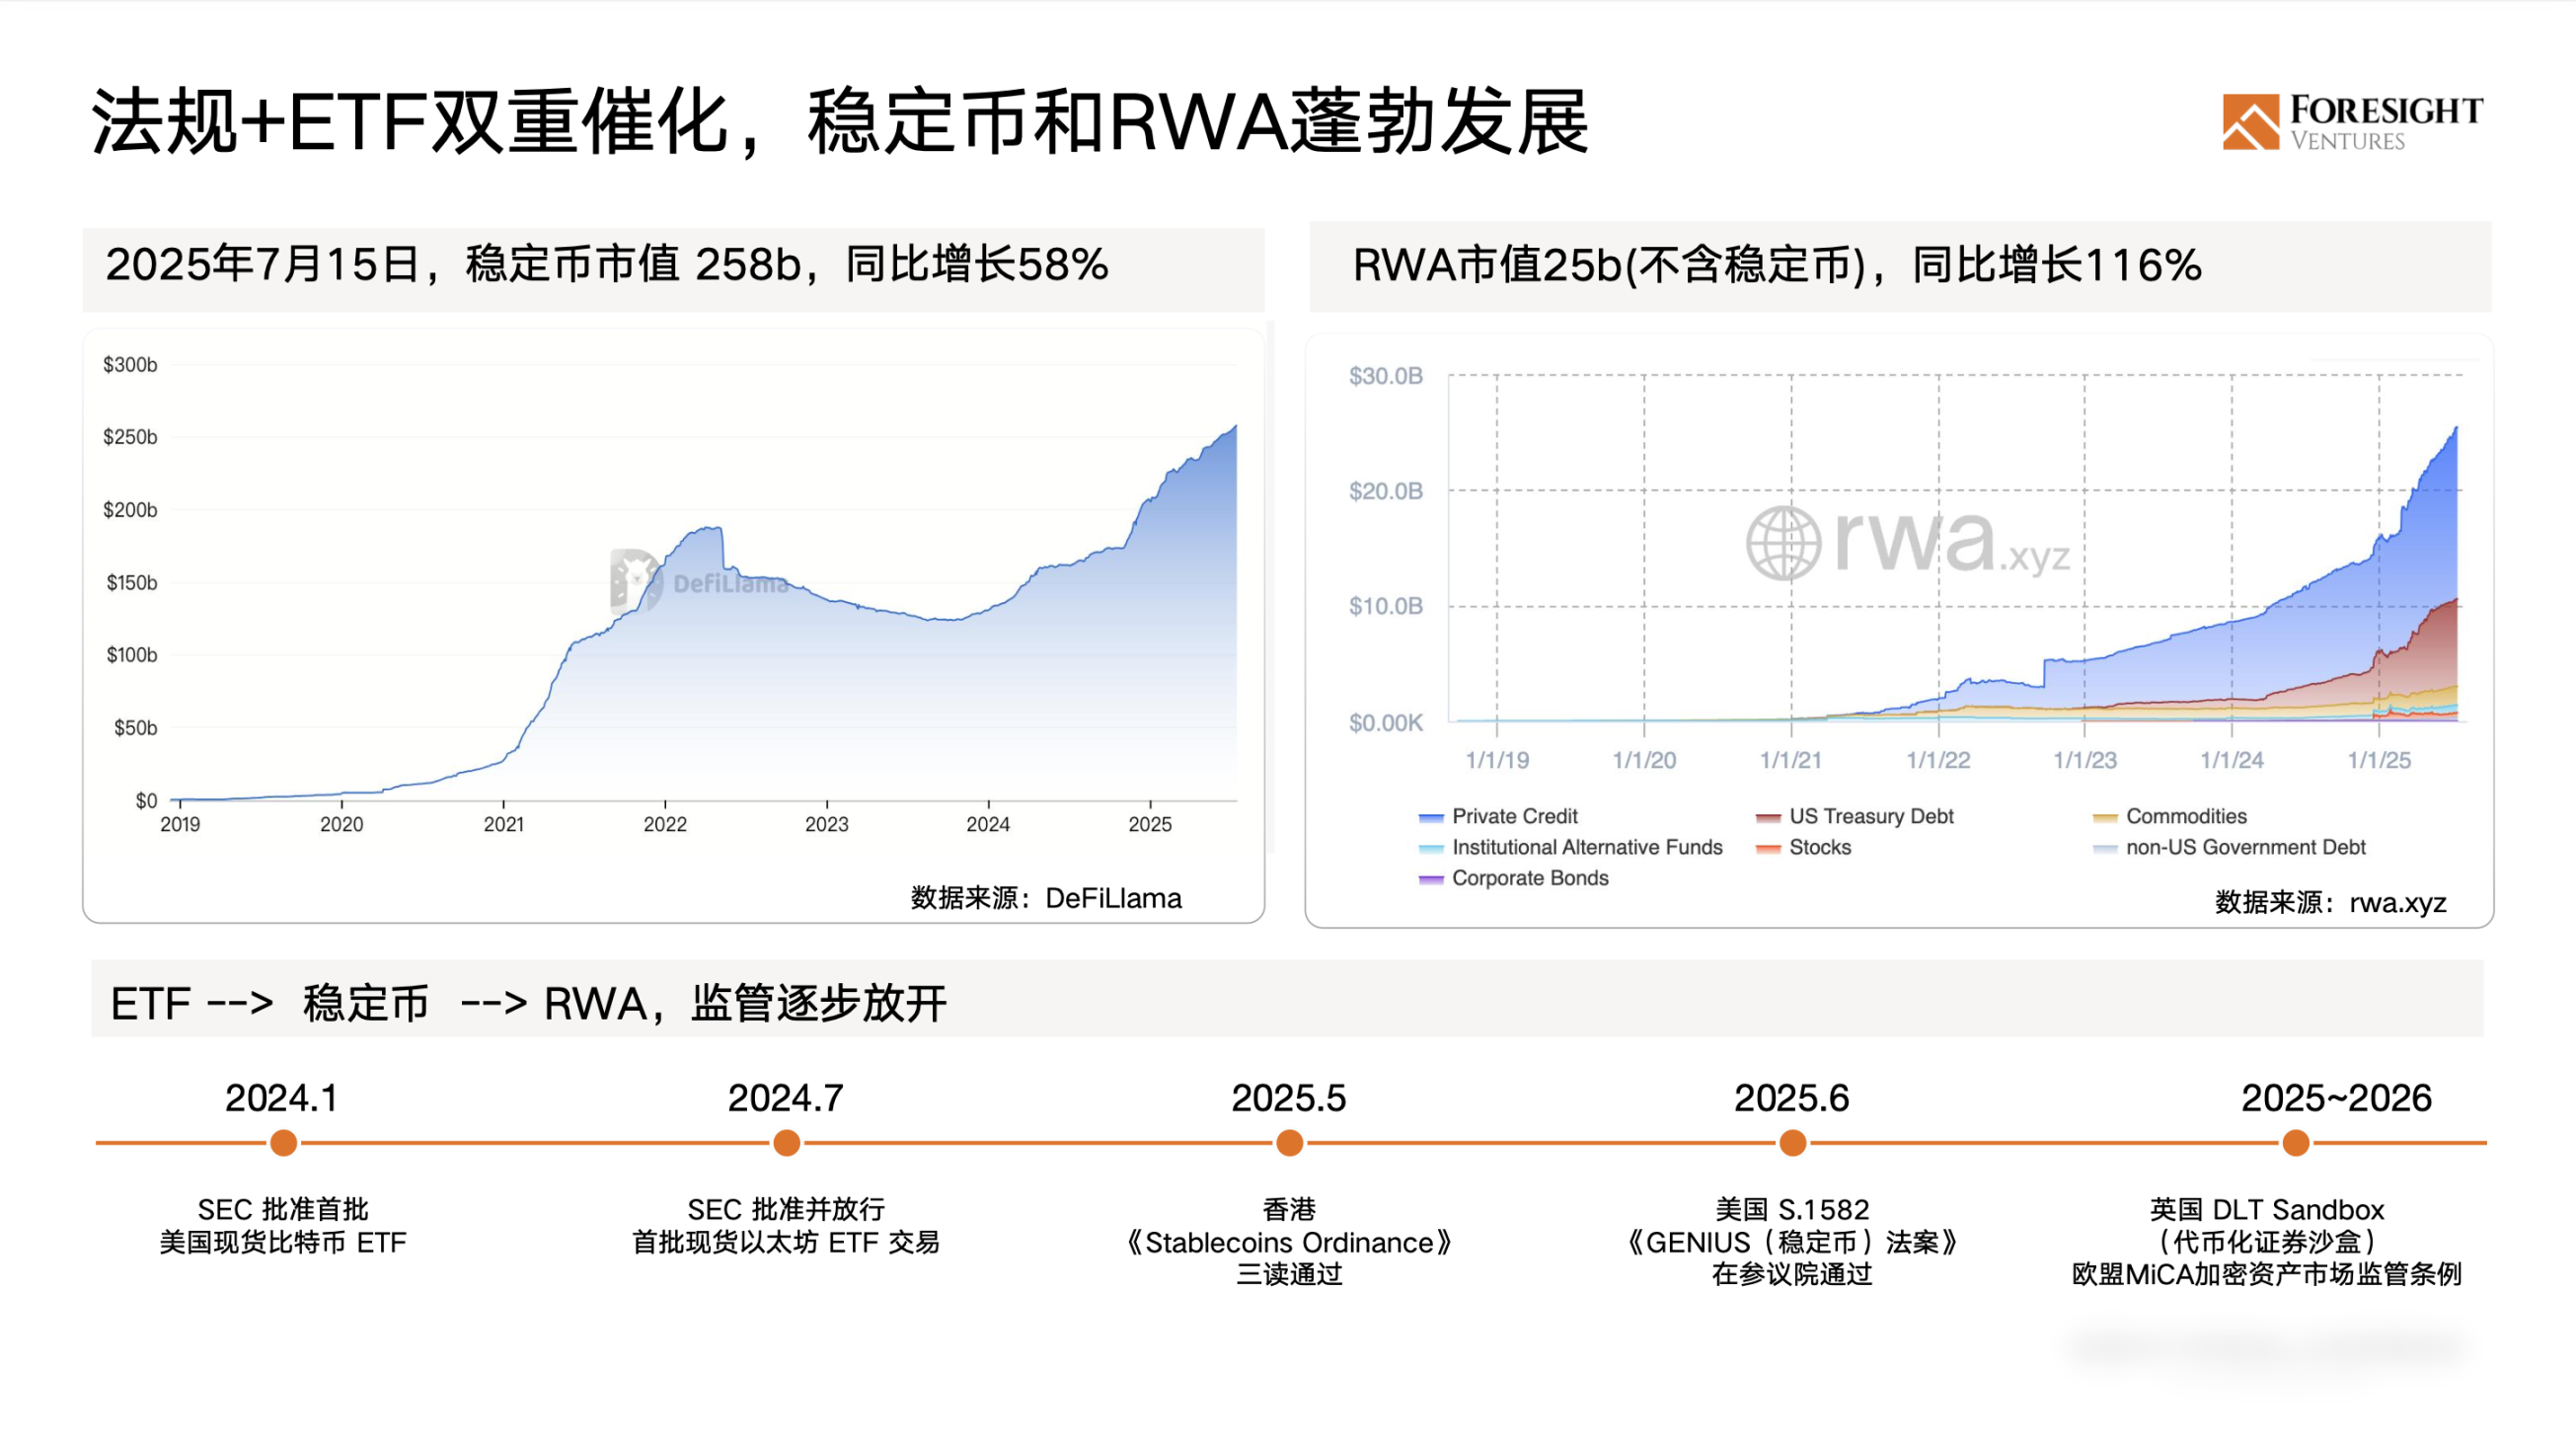
Task: Click the non-US Government Debt legend swatch
Action: [x=2105, y=849]
